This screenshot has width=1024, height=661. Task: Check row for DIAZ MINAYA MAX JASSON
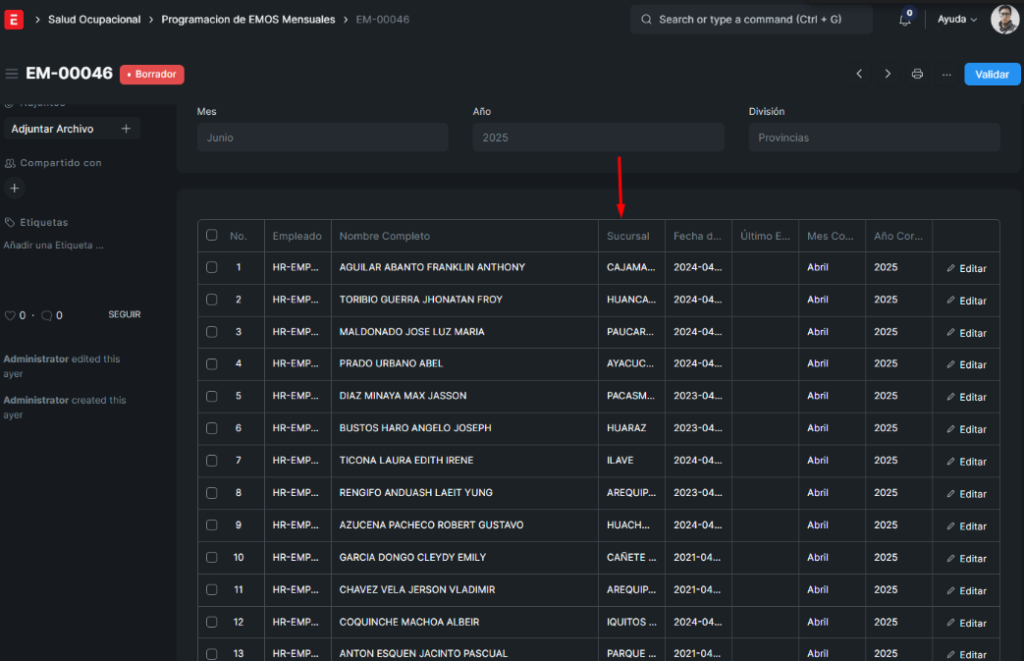pos(212,396)
